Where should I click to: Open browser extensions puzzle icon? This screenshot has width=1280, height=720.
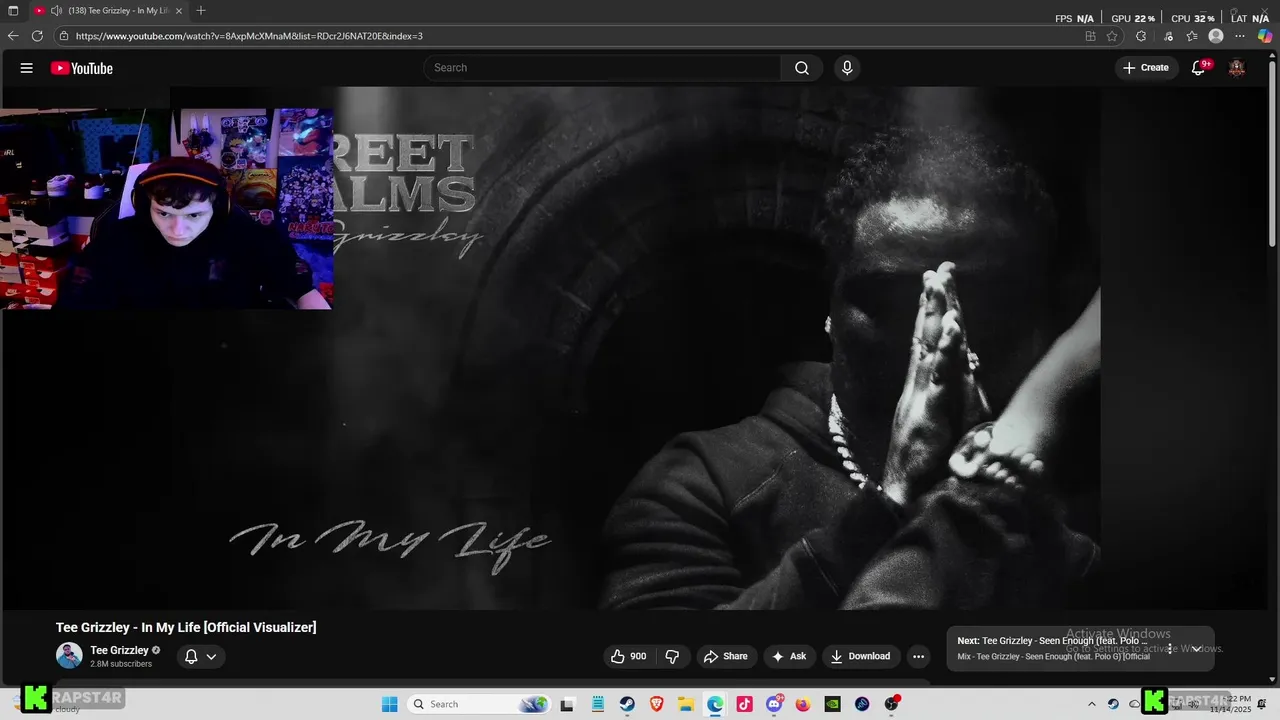[1141, 36]
